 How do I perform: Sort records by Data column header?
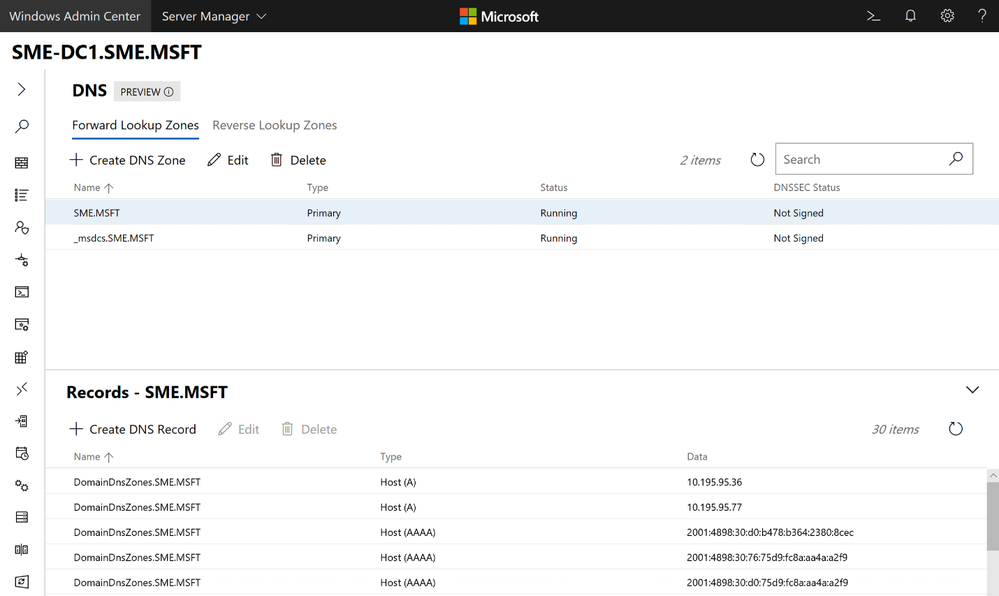[697, 456]
